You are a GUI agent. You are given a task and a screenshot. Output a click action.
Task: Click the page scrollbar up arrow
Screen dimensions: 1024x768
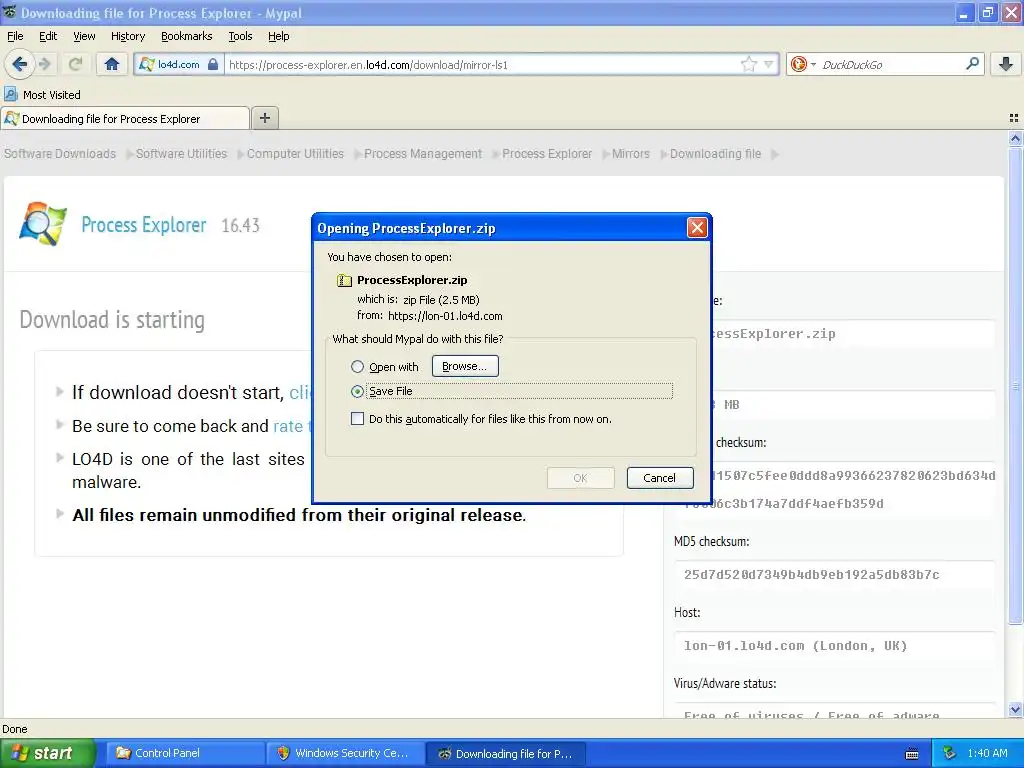click(x=1015, y=138)
